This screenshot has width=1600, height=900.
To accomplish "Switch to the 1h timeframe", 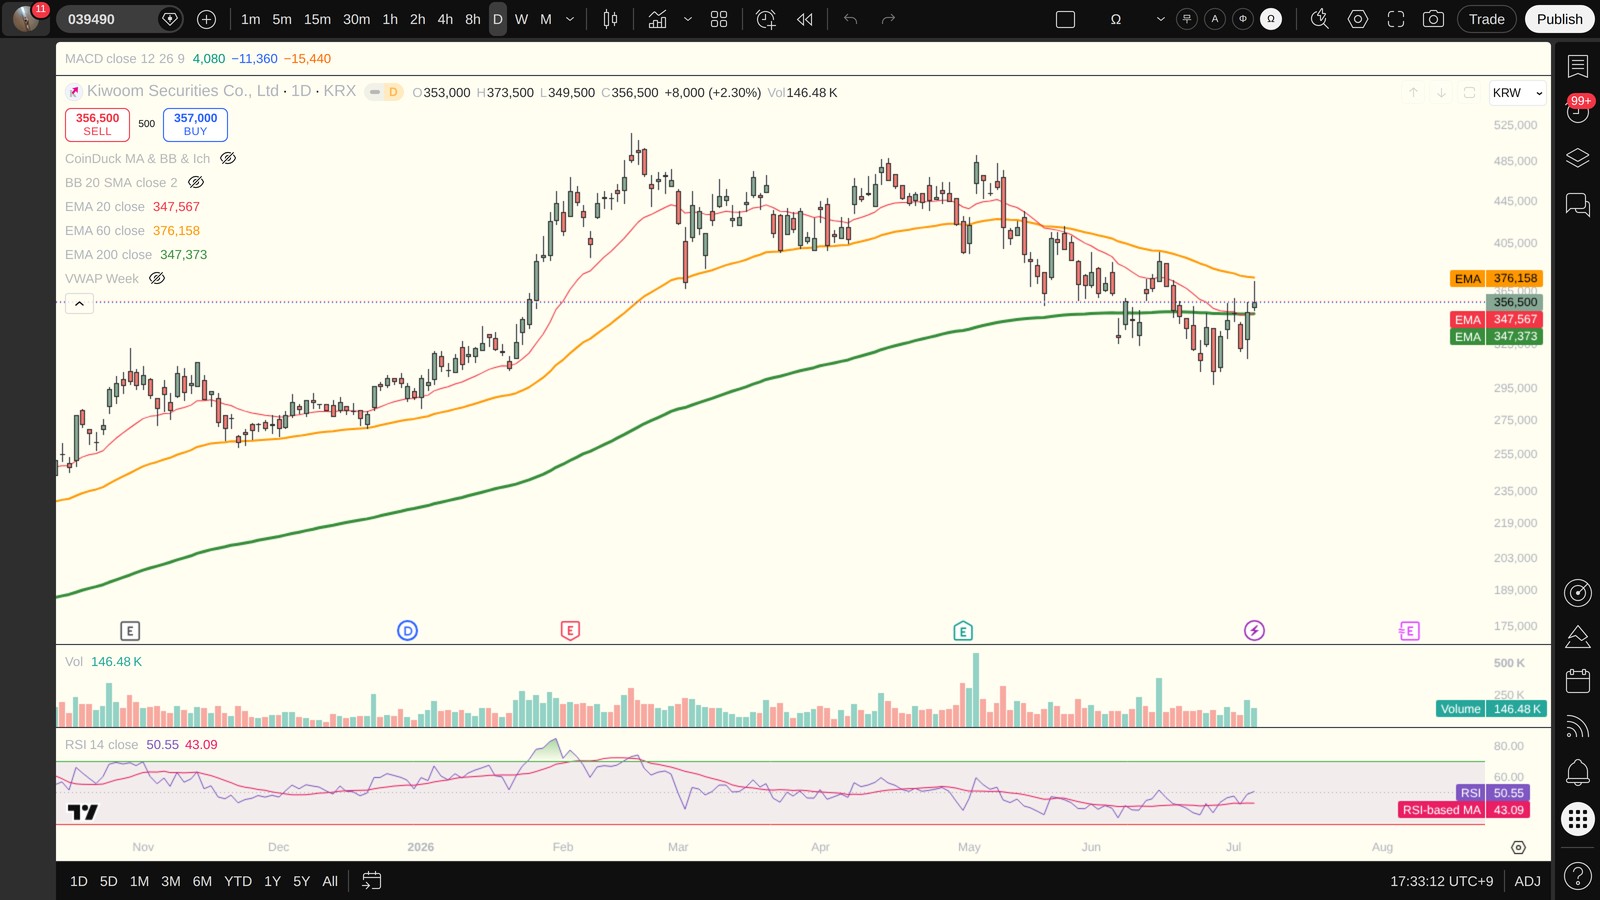I will [x=390, y=19].
